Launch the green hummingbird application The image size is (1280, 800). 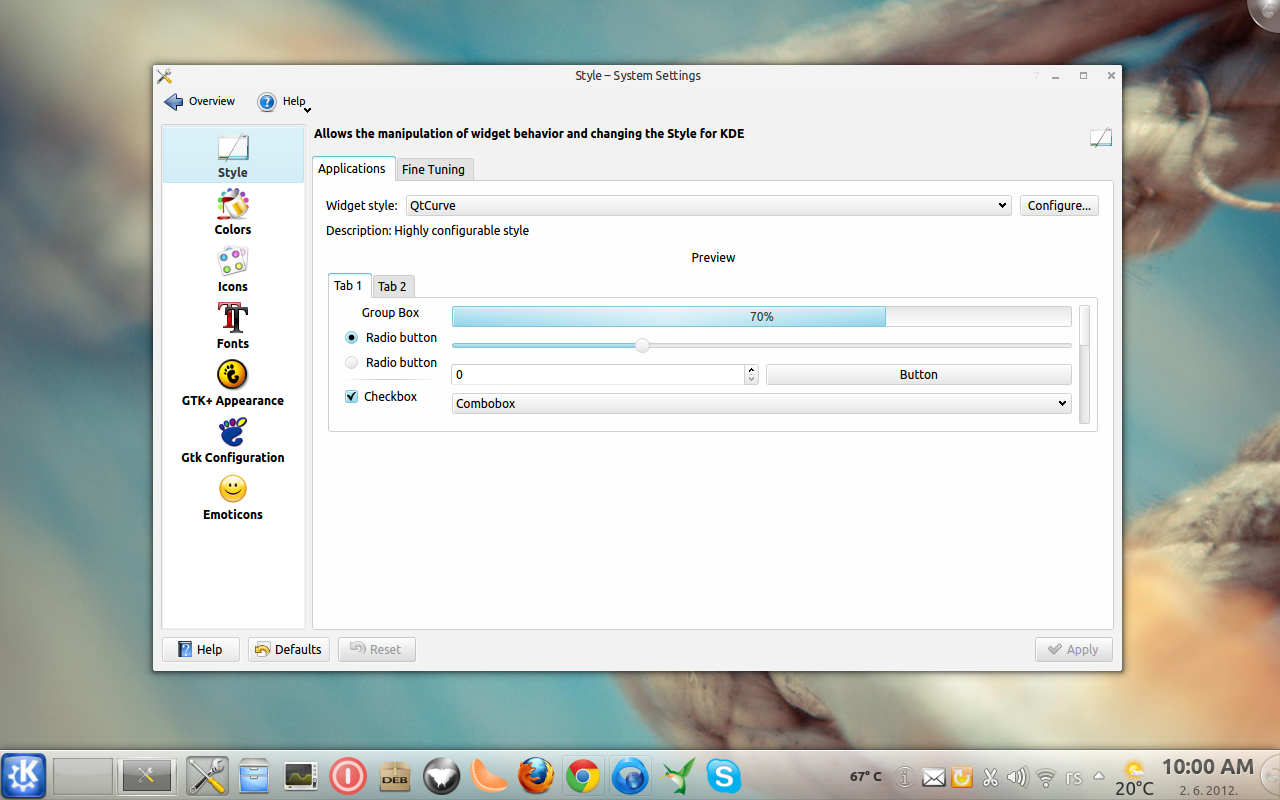point(677,776)
